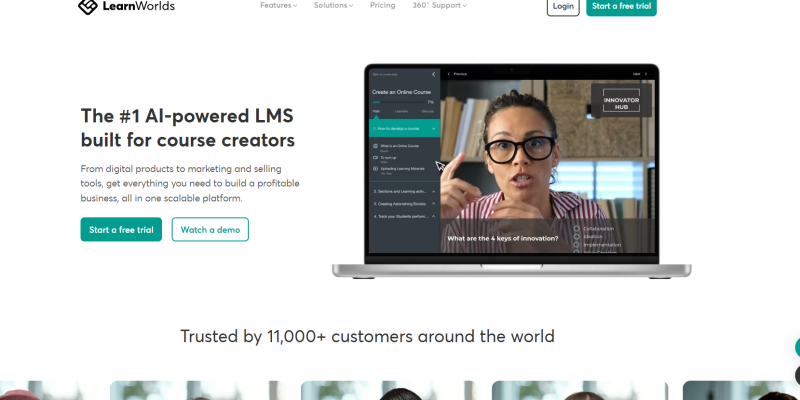Select the Implementation radio option
The height and width of the screenshot is (400, 800).
point(577,244)
